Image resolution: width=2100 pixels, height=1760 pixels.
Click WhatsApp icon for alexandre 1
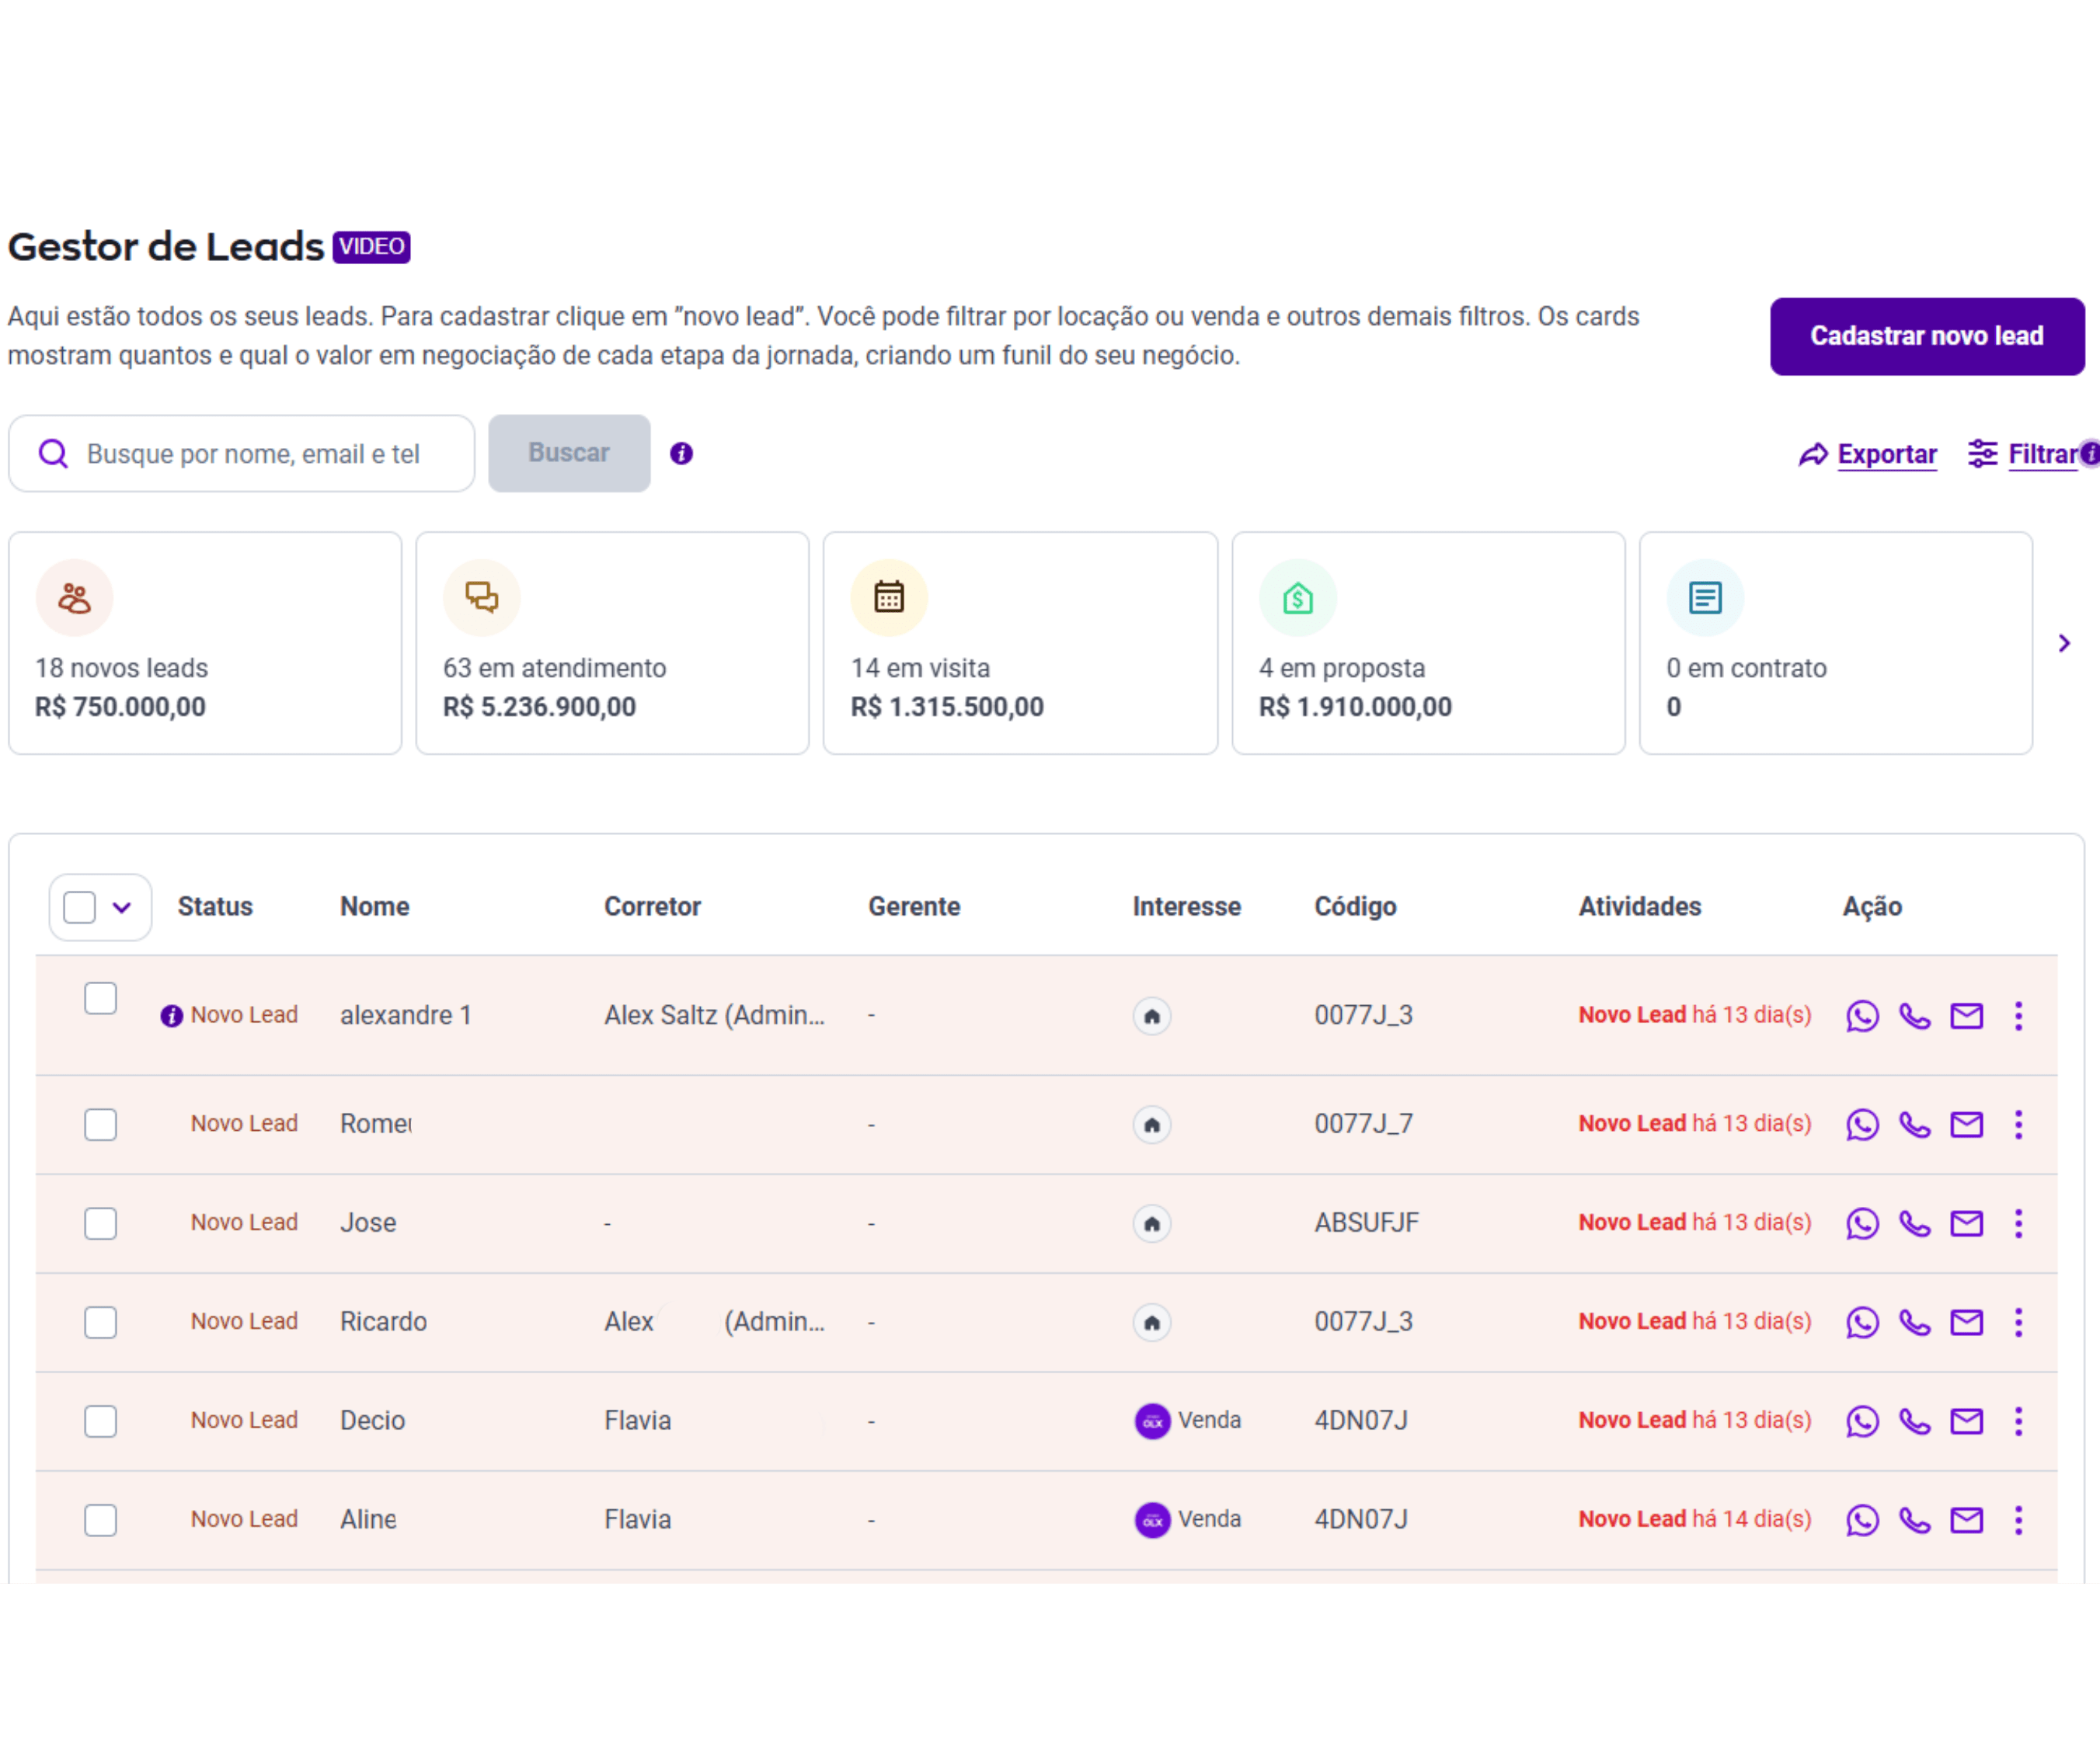pyautogui.click(x=1862, y=1016)
